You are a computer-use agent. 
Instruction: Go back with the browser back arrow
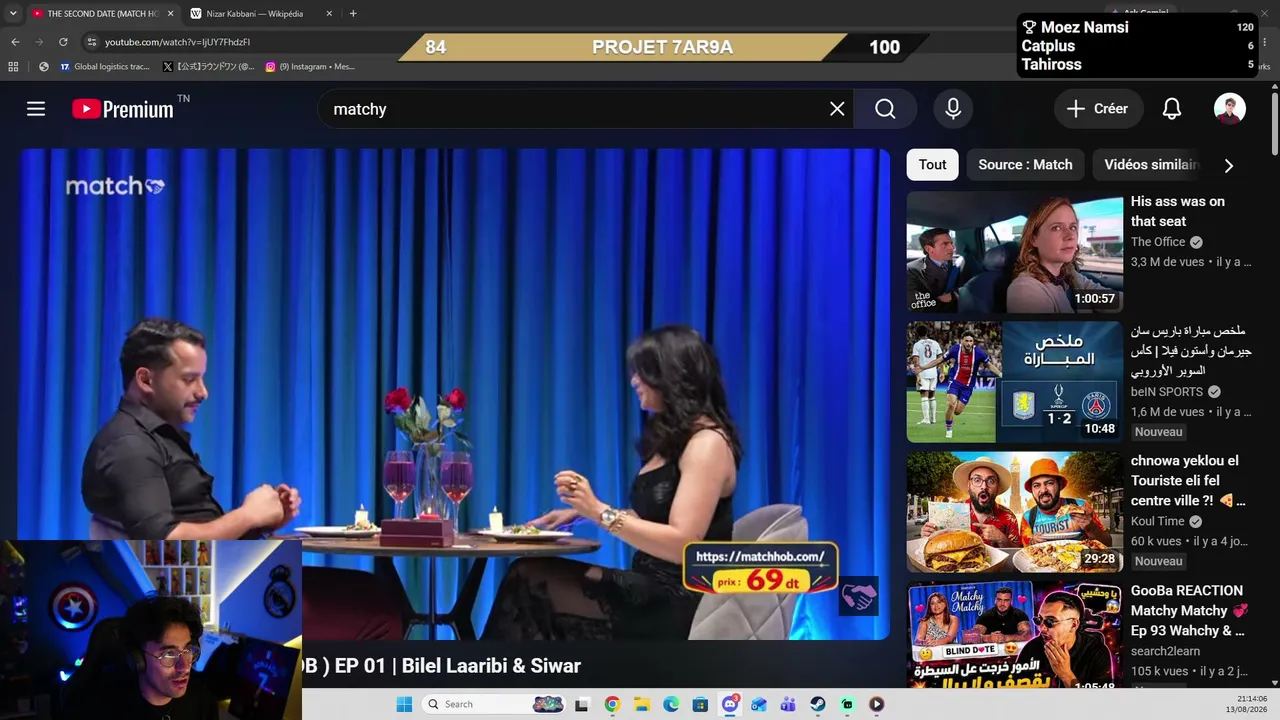pyautogui.click(x=15, y=42)
